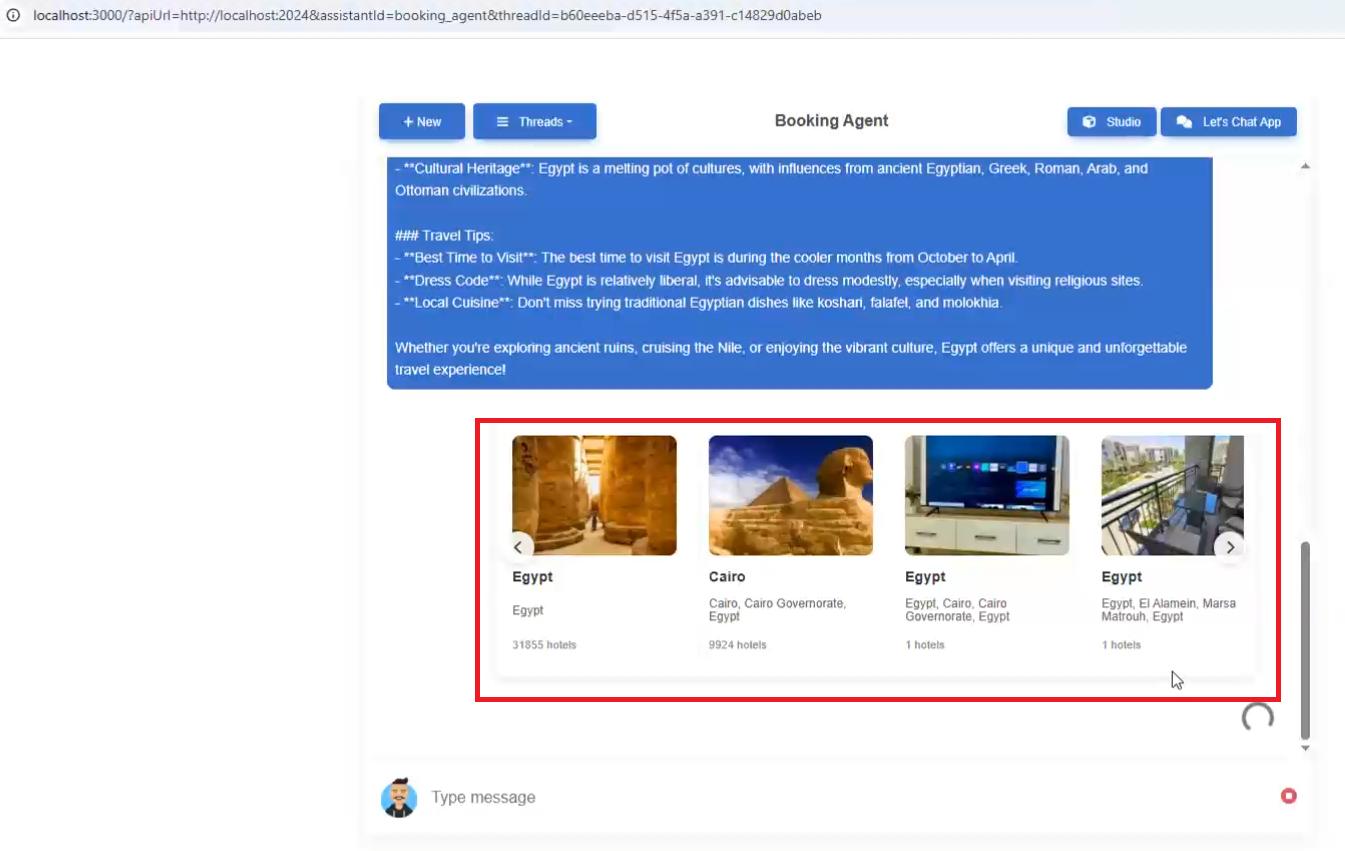Screen dimensions: 1345x851
Task: Advance carousel with the next arrow
Action: (x=1230, y=547)
